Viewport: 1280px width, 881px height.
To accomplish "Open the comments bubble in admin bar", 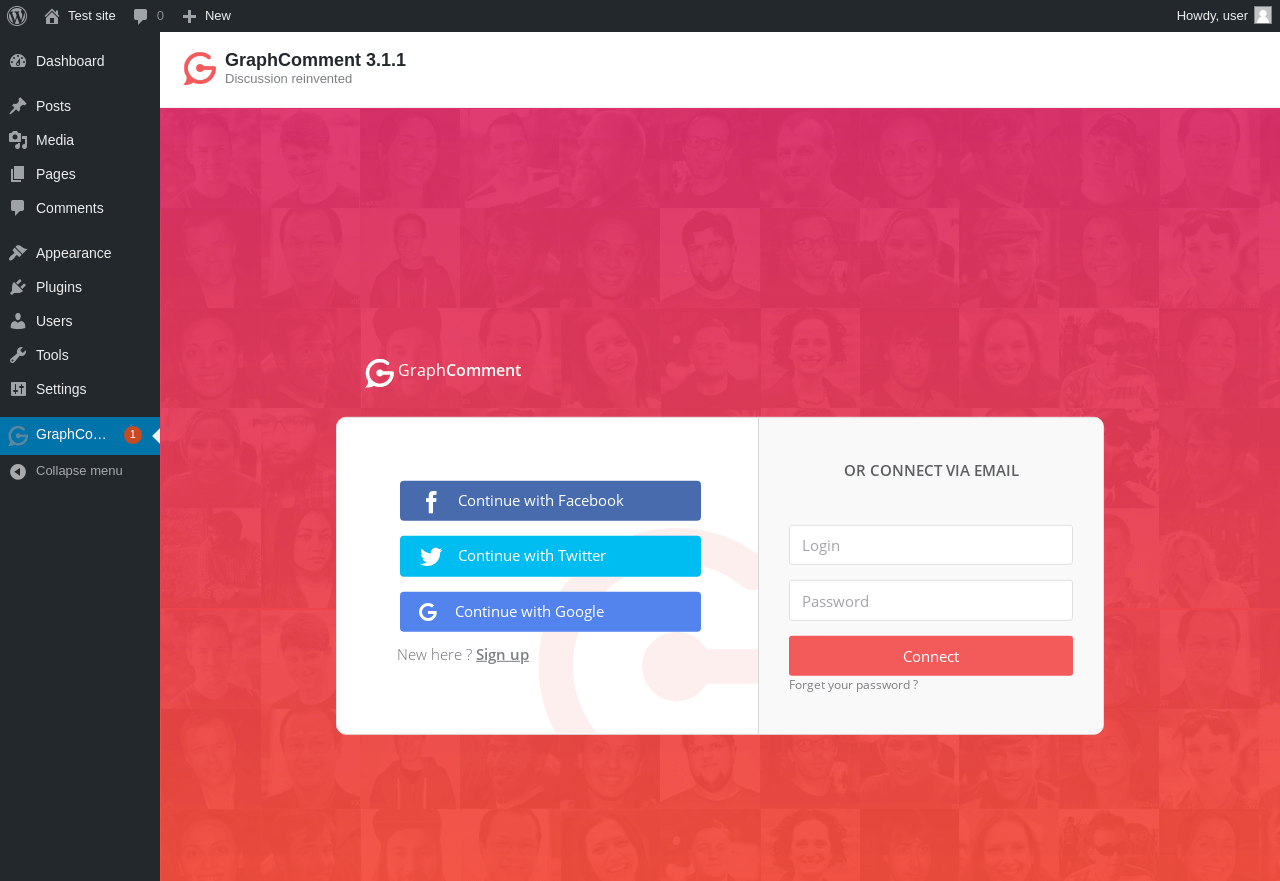I will [141, 16].
